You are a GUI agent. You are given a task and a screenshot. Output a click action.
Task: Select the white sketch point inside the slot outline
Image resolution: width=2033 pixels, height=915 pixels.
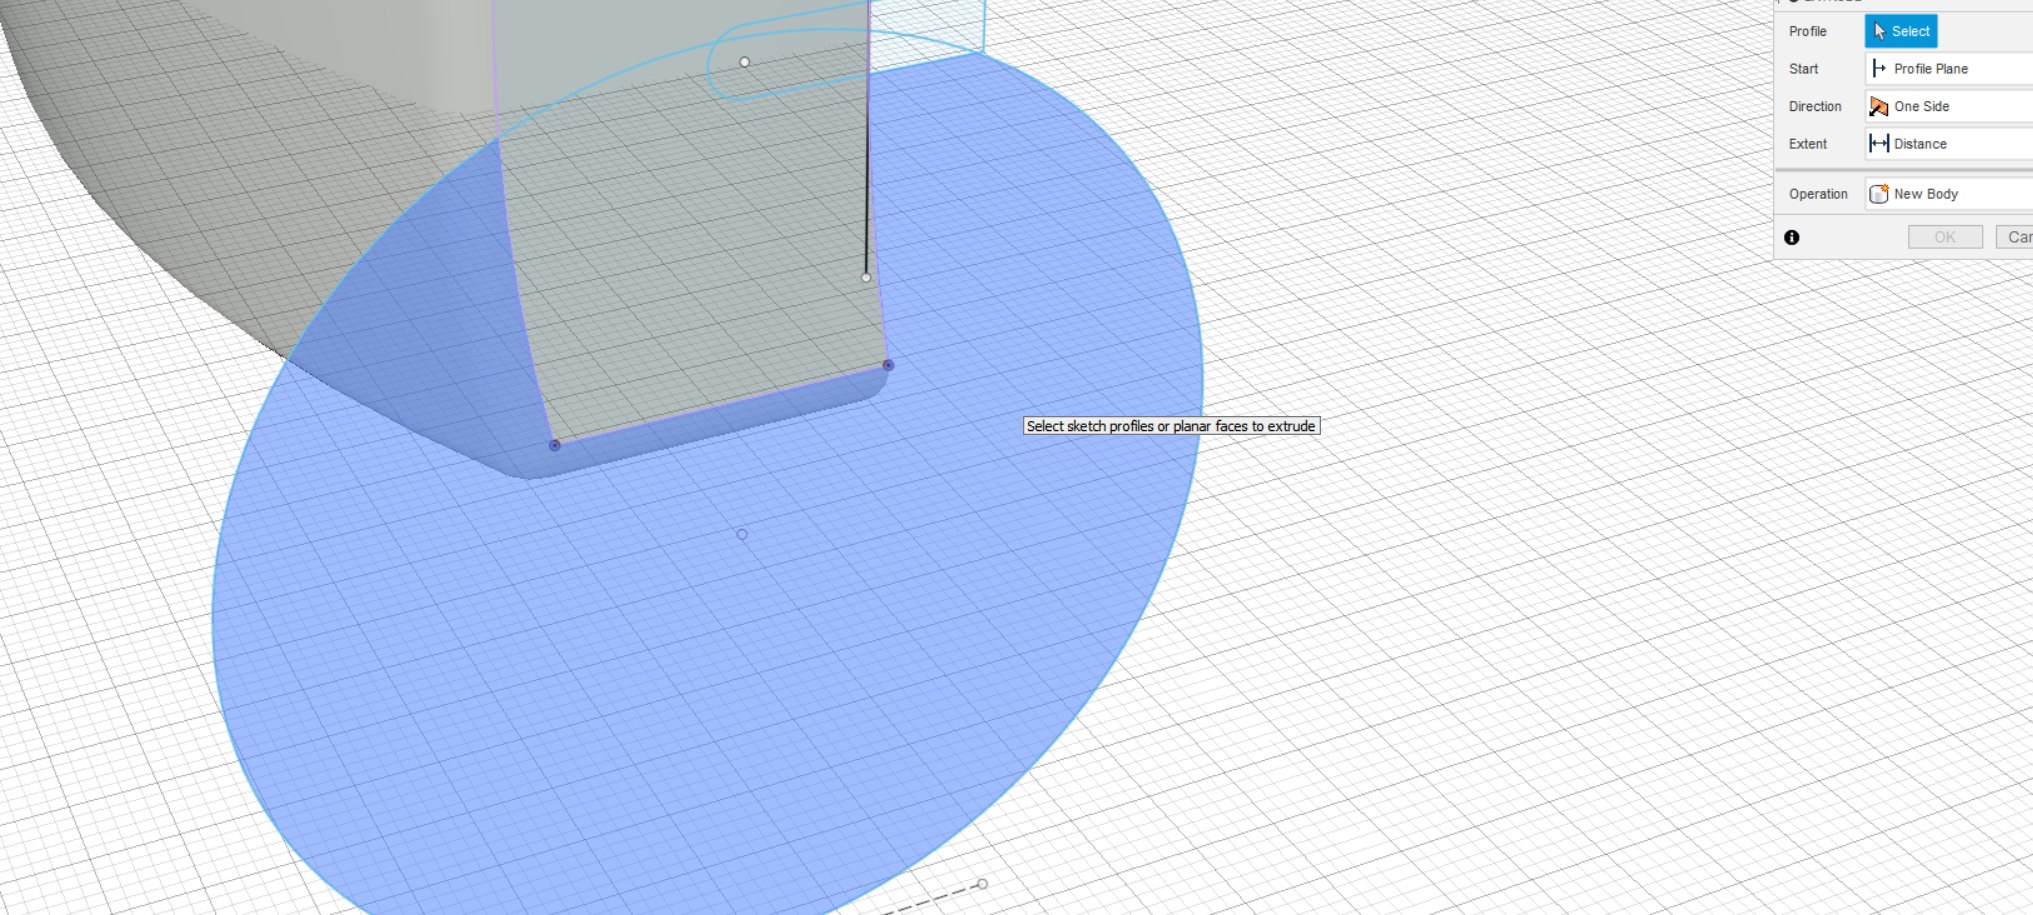coord(744,62)
